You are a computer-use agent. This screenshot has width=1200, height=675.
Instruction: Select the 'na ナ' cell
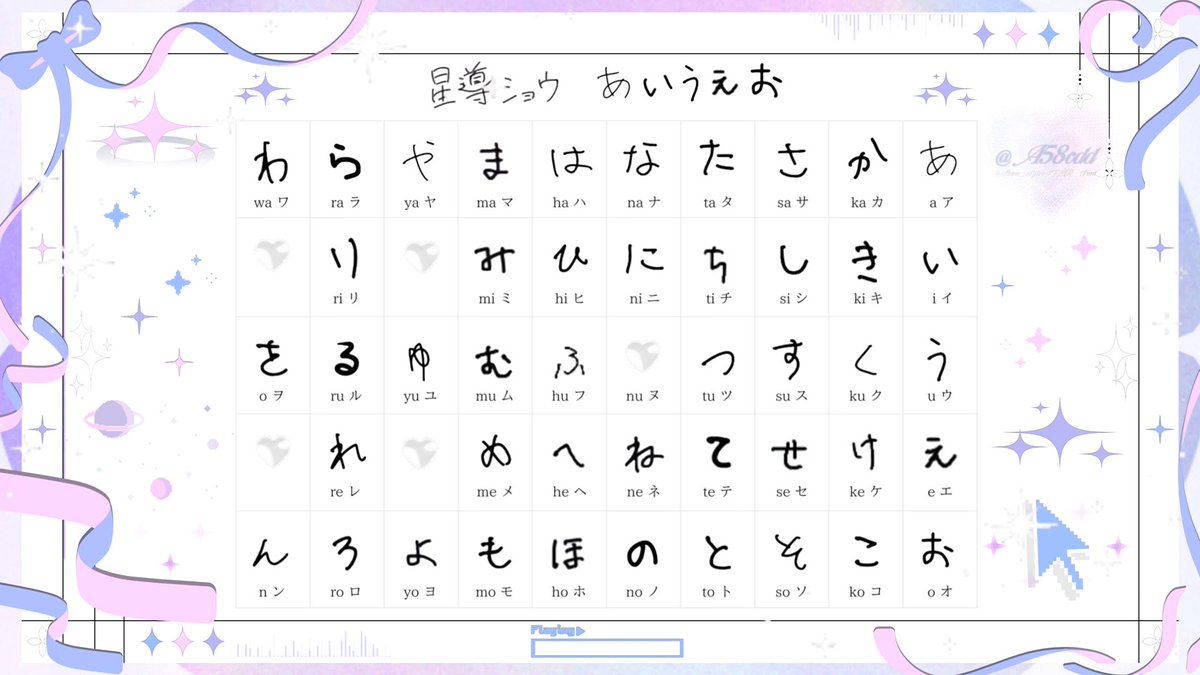tap(643, 169)
